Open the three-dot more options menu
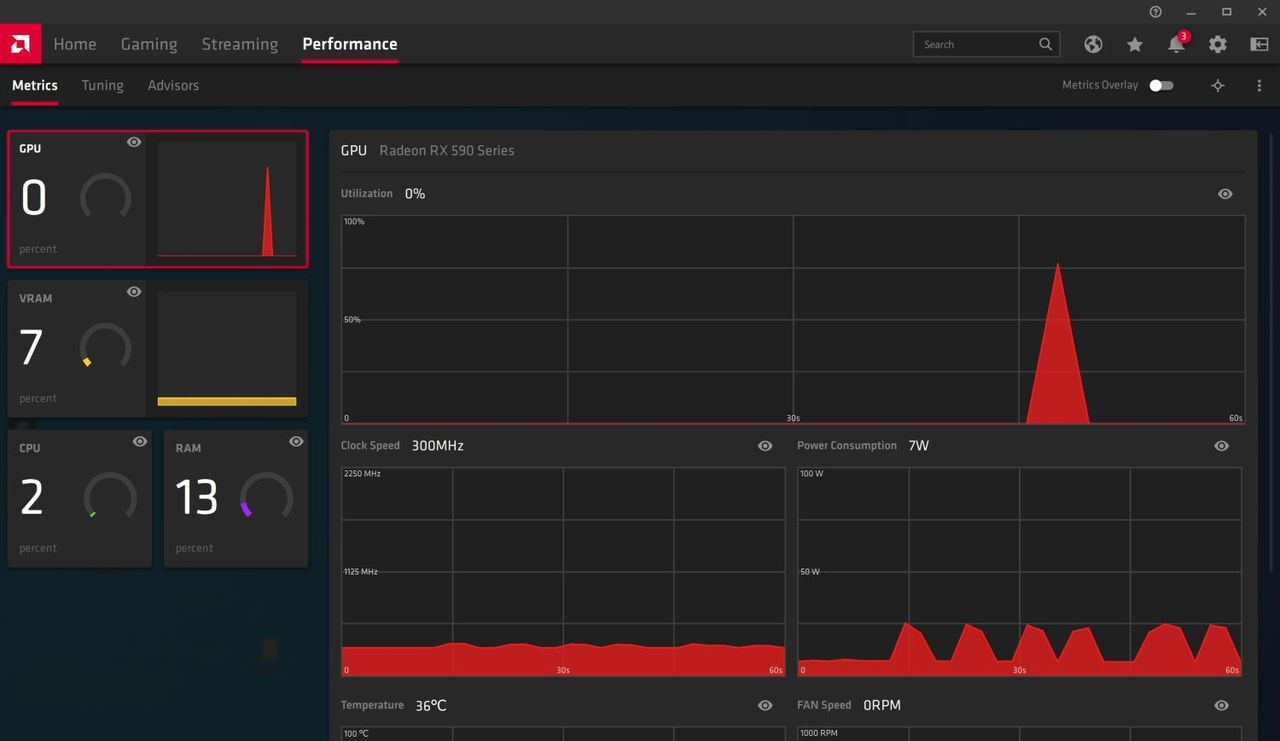The image size is (1280, 741). (x=1259, y=85)
